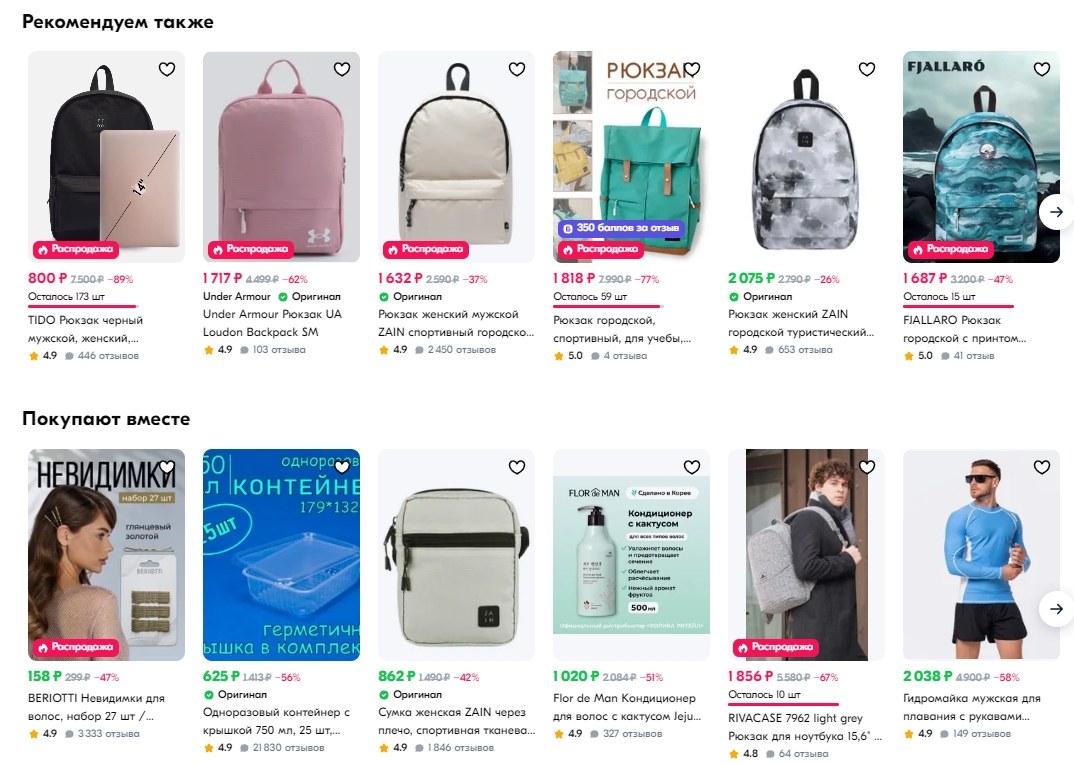Click heart on disposable container card
This screenshot has height=765, width=1074.
click(342, 467)
